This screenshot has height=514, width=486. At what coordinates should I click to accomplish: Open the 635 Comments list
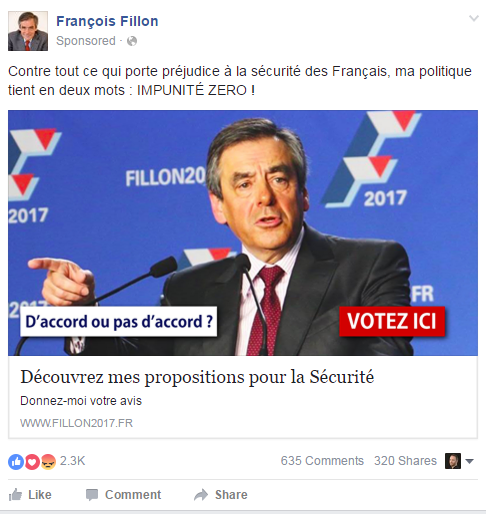coord(322,461)
